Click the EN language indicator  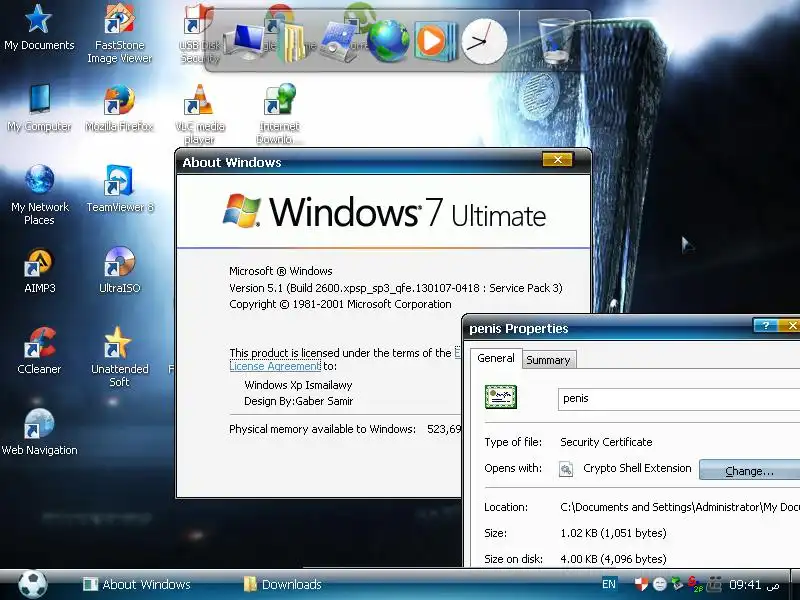[609, 584]
